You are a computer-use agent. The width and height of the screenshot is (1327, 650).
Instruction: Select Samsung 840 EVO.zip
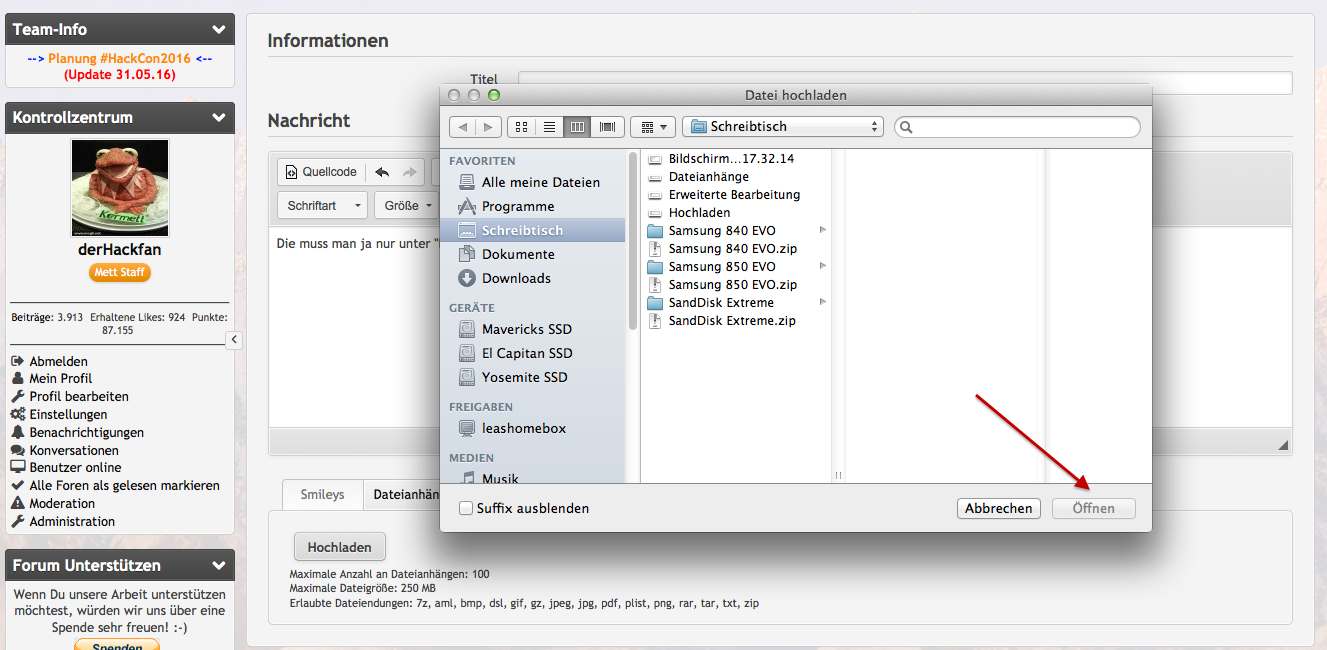(732, 249)
